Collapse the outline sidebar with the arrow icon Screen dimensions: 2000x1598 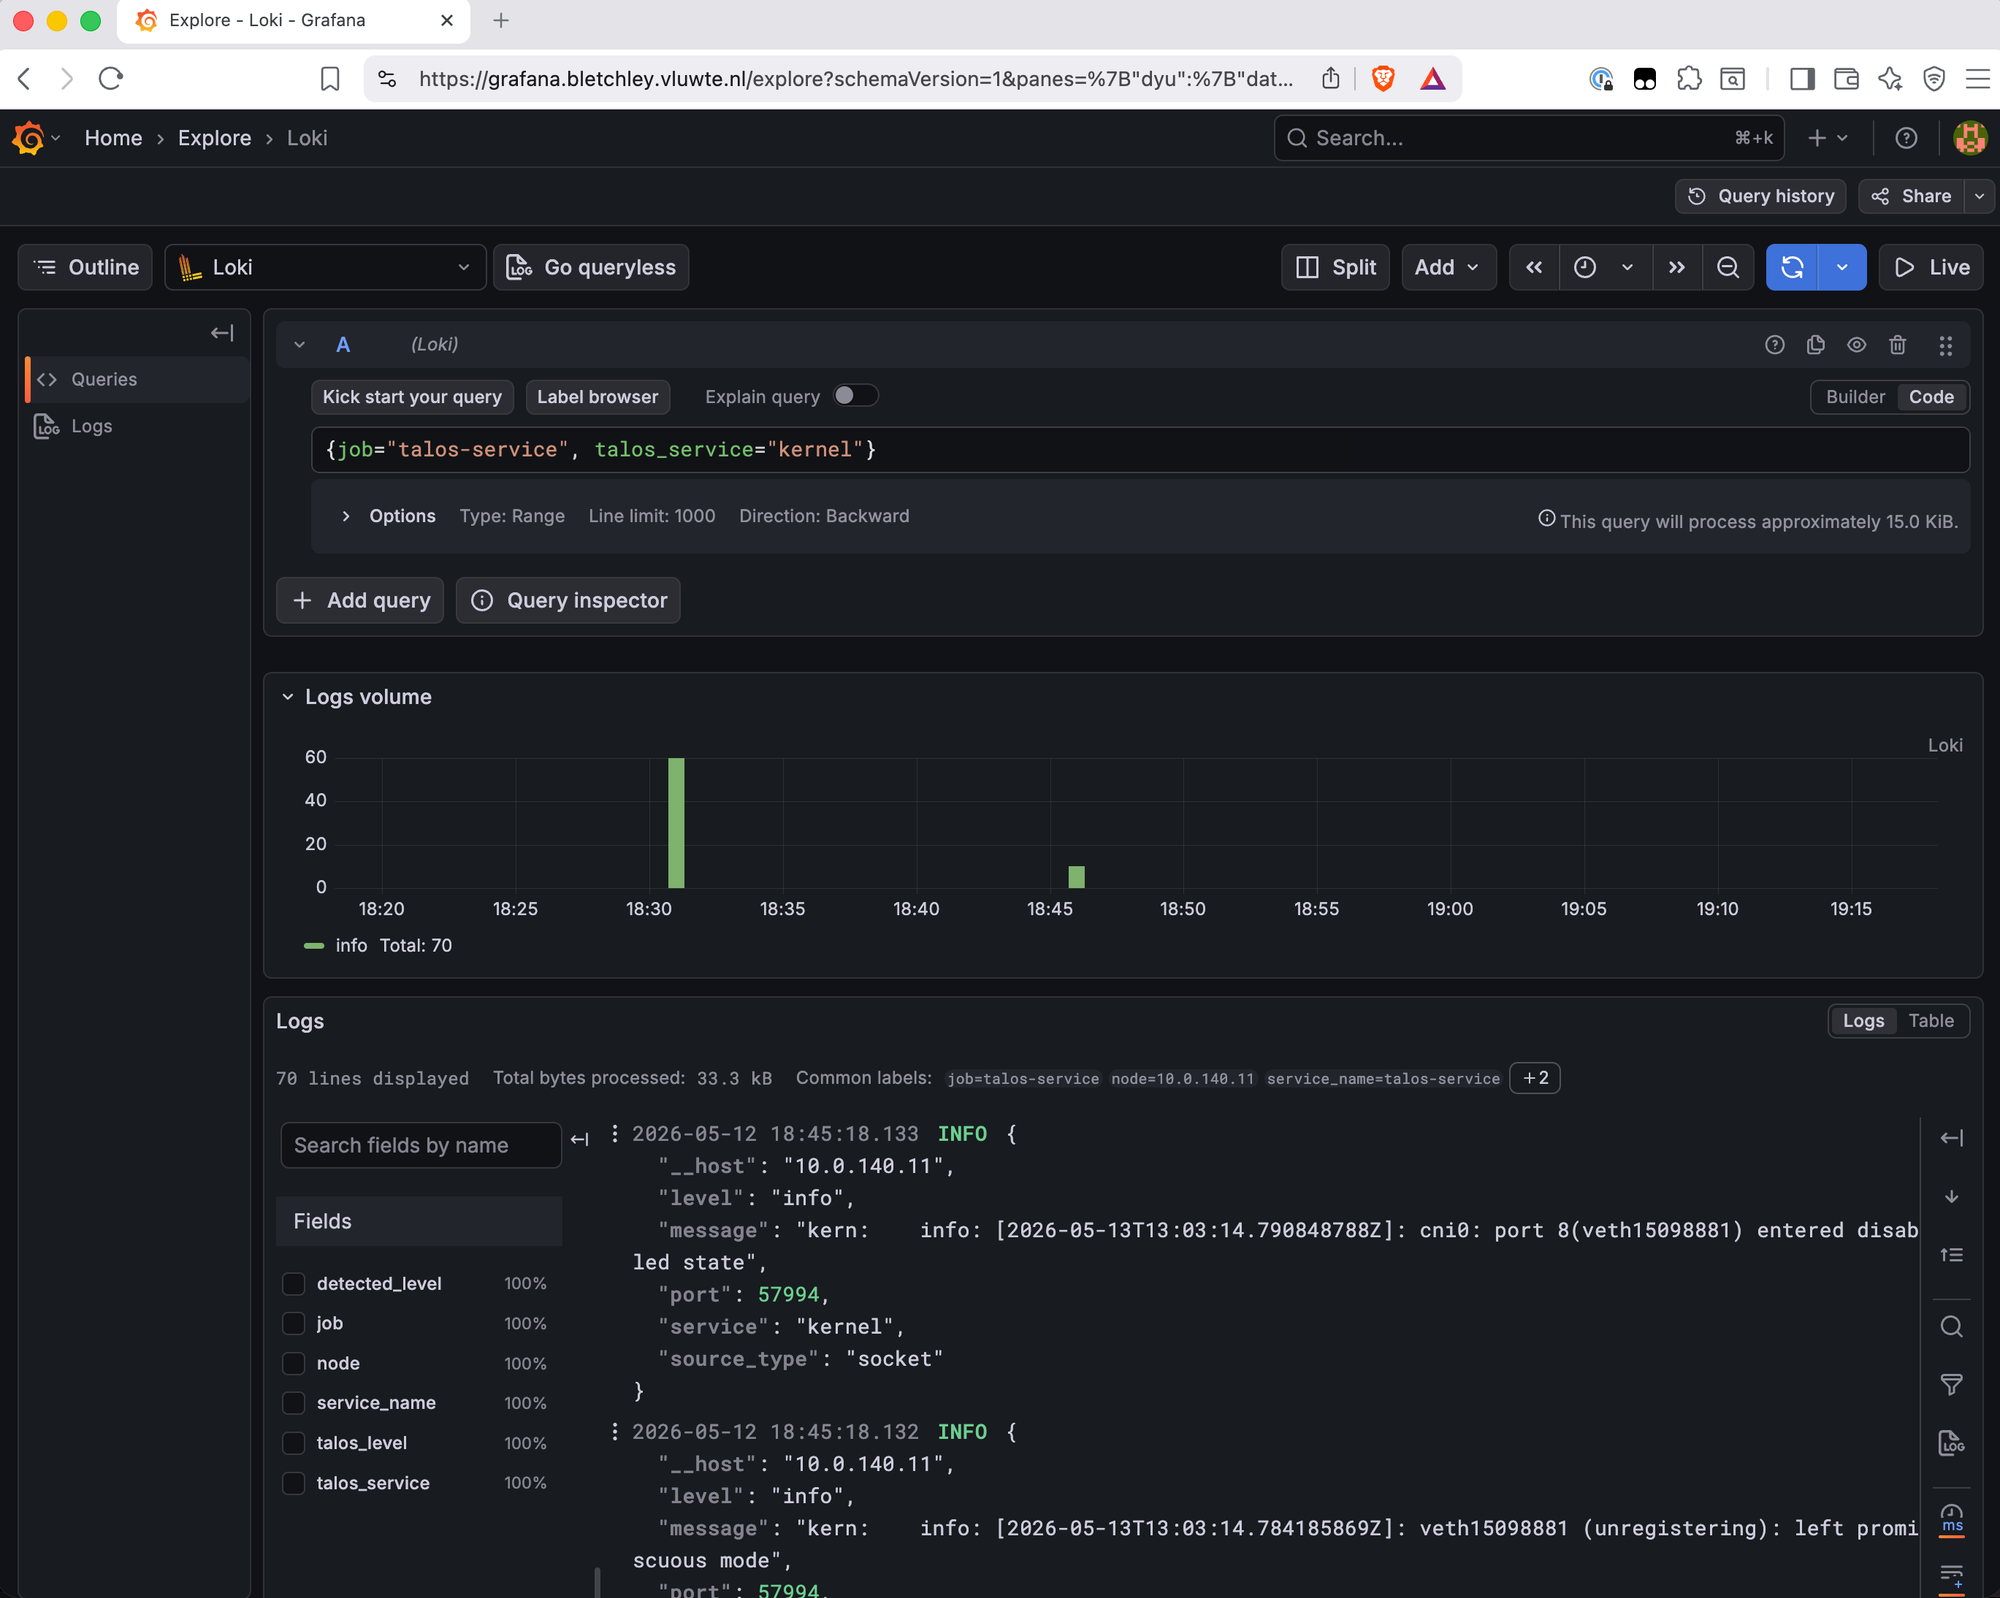click(222, 333)
